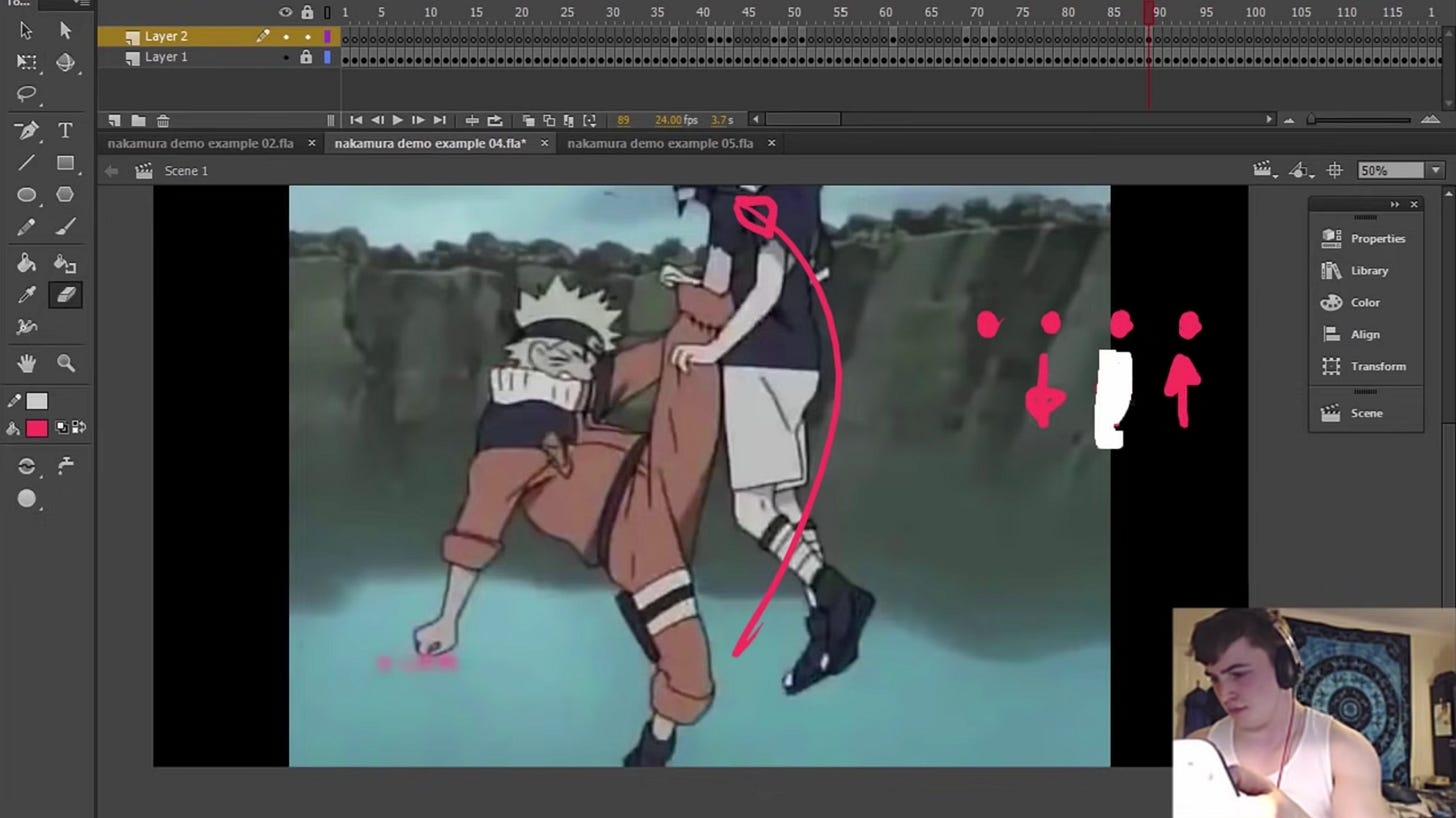Choose the Pencil tool
Viewport: 1456px width, 818px height.
click(26, 227)
